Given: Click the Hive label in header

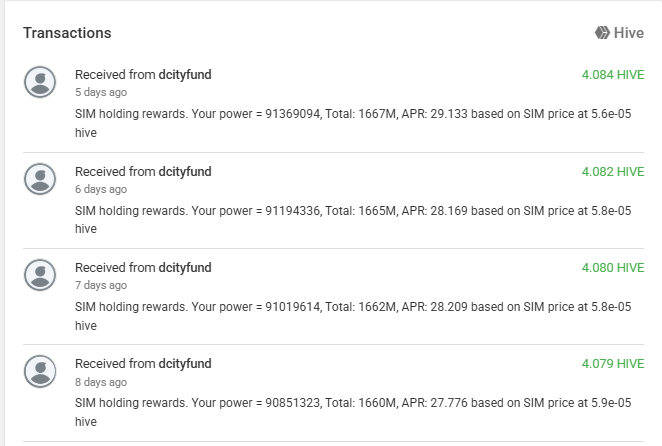Looking at the screenshot, I should coord(629,33).
